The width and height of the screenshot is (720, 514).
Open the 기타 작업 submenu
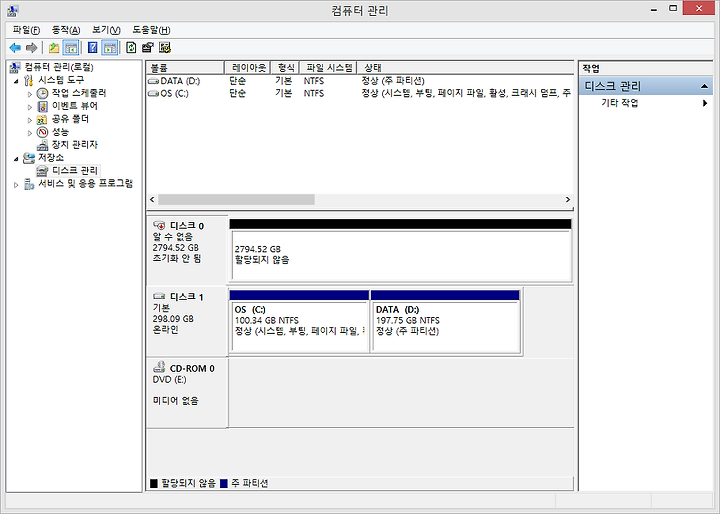[648, 103]
